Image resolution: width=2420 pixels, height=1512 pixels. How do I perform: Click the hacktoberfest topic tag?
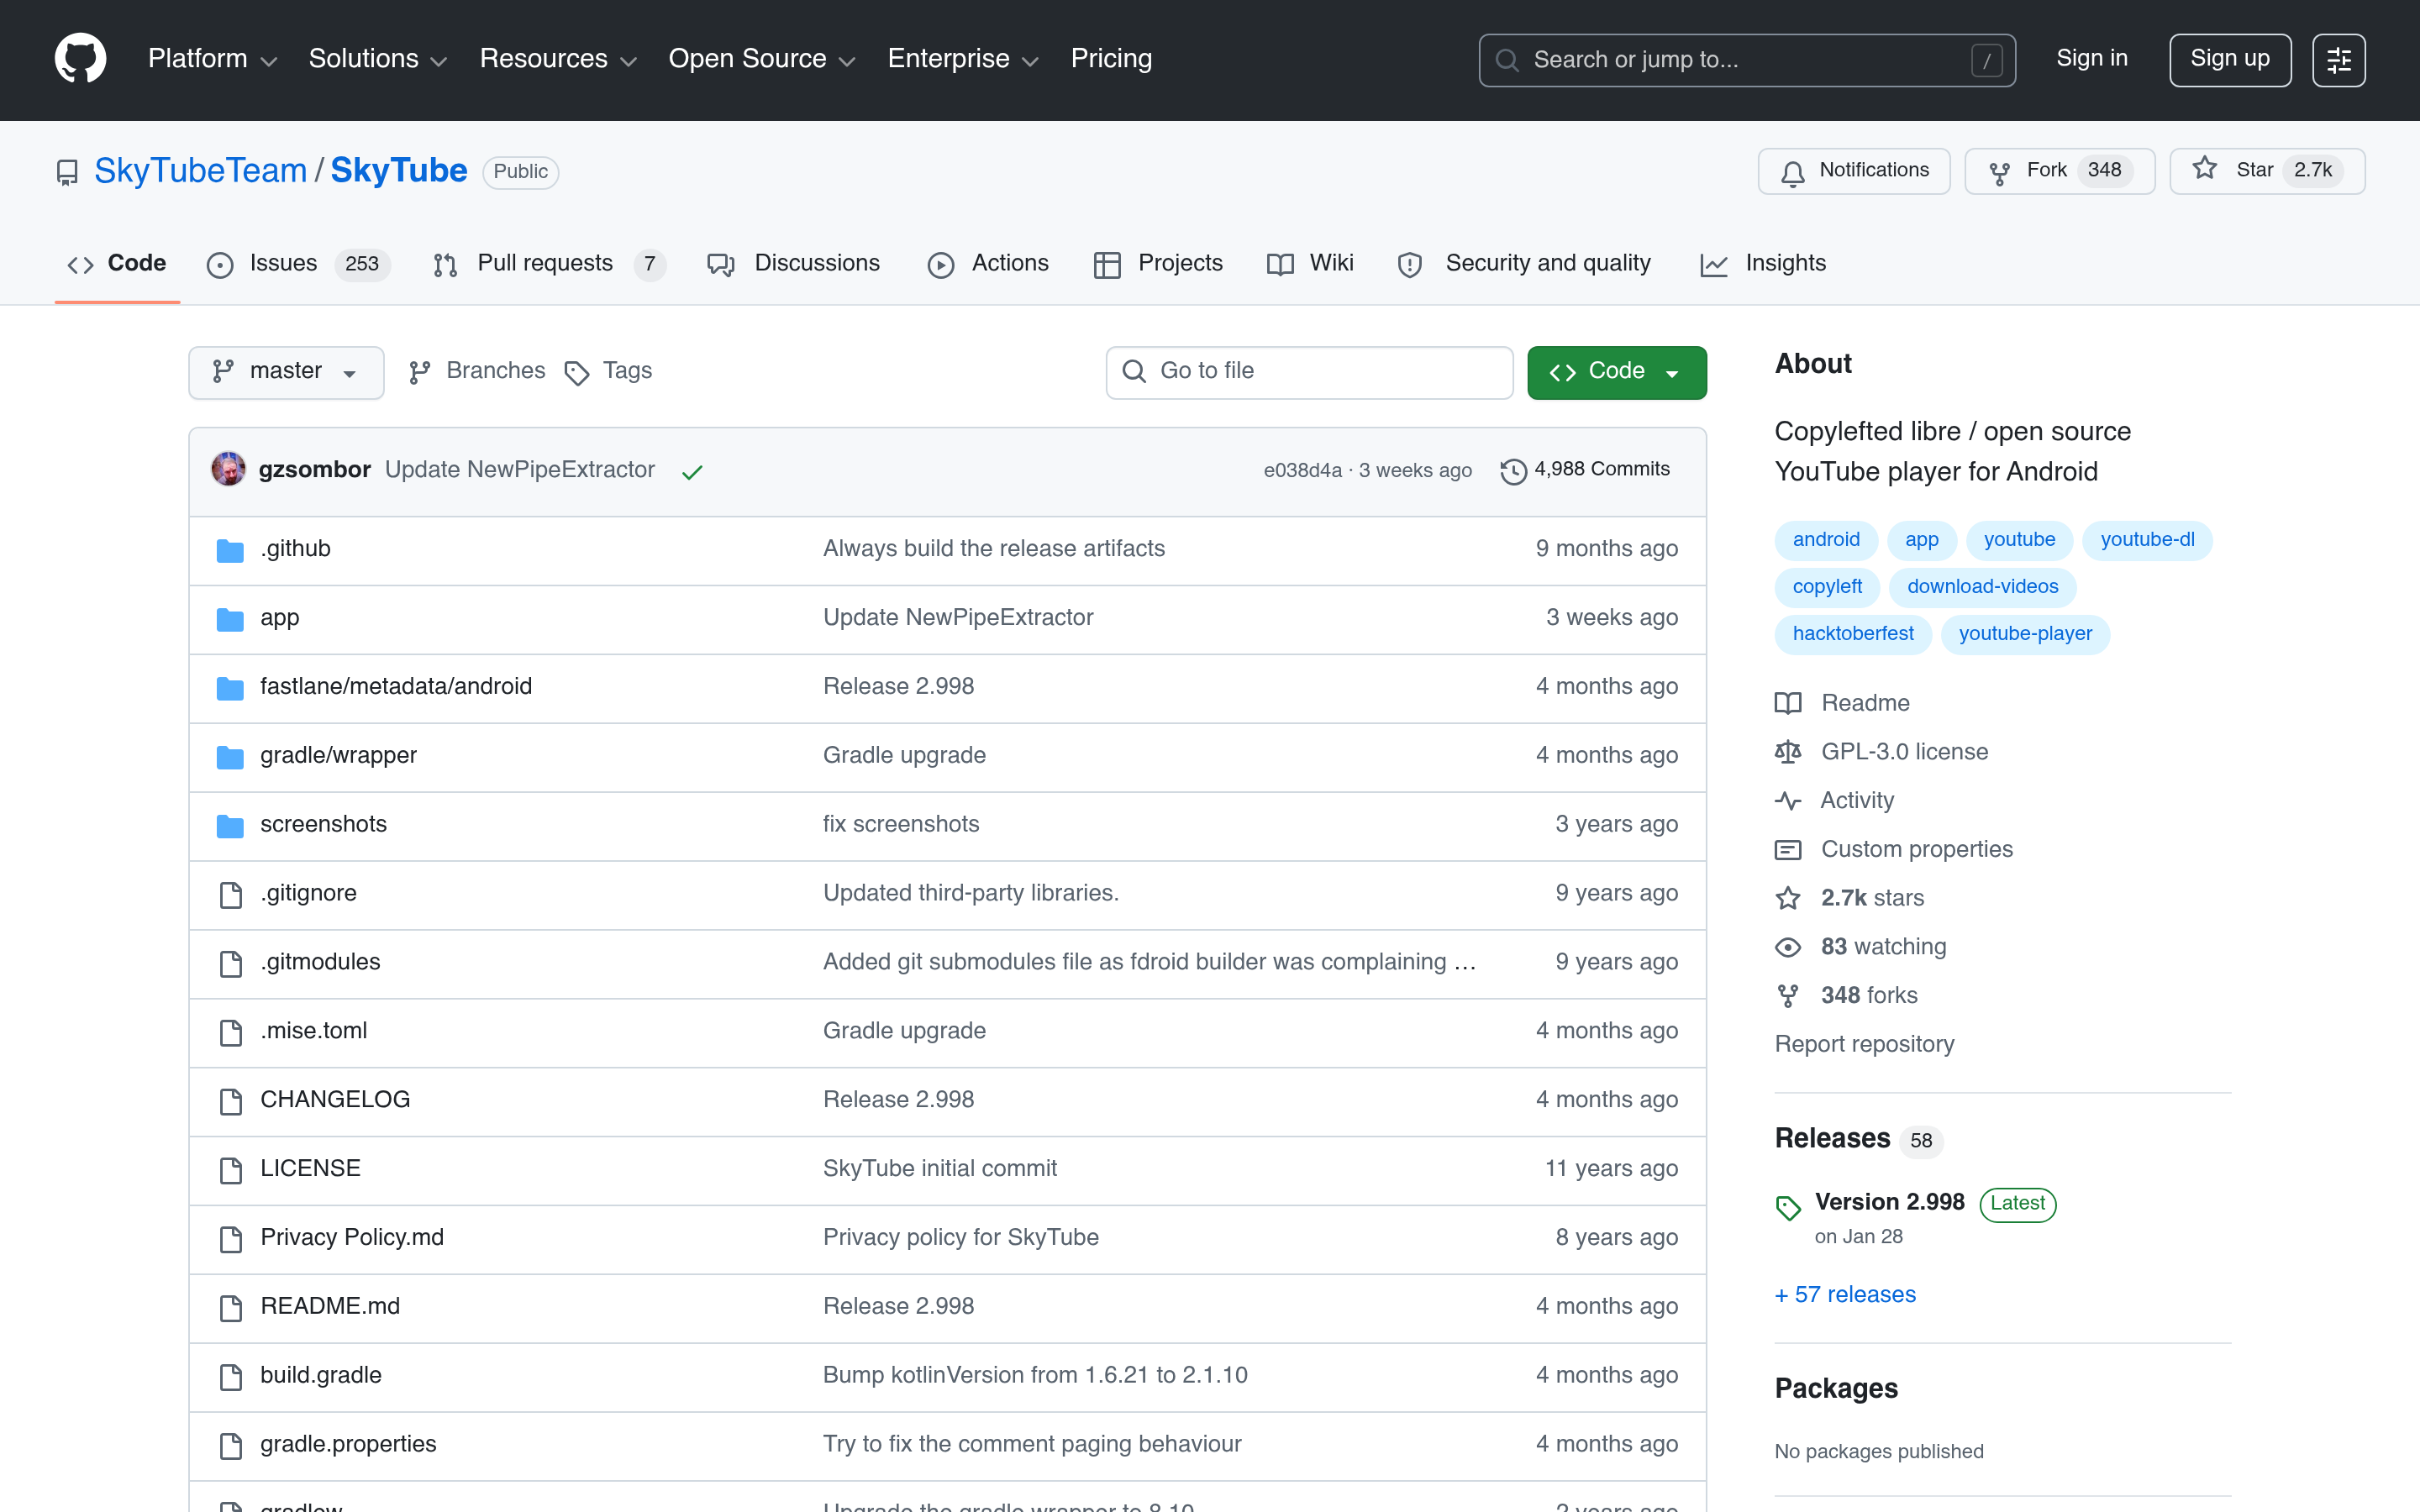[x=1853, y=634]
